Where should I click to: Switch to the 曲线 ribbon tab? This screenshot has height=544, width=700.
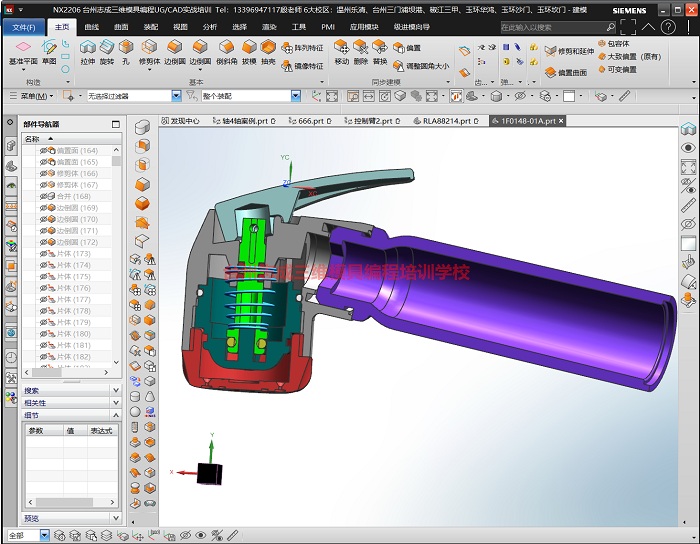[92, 27]
